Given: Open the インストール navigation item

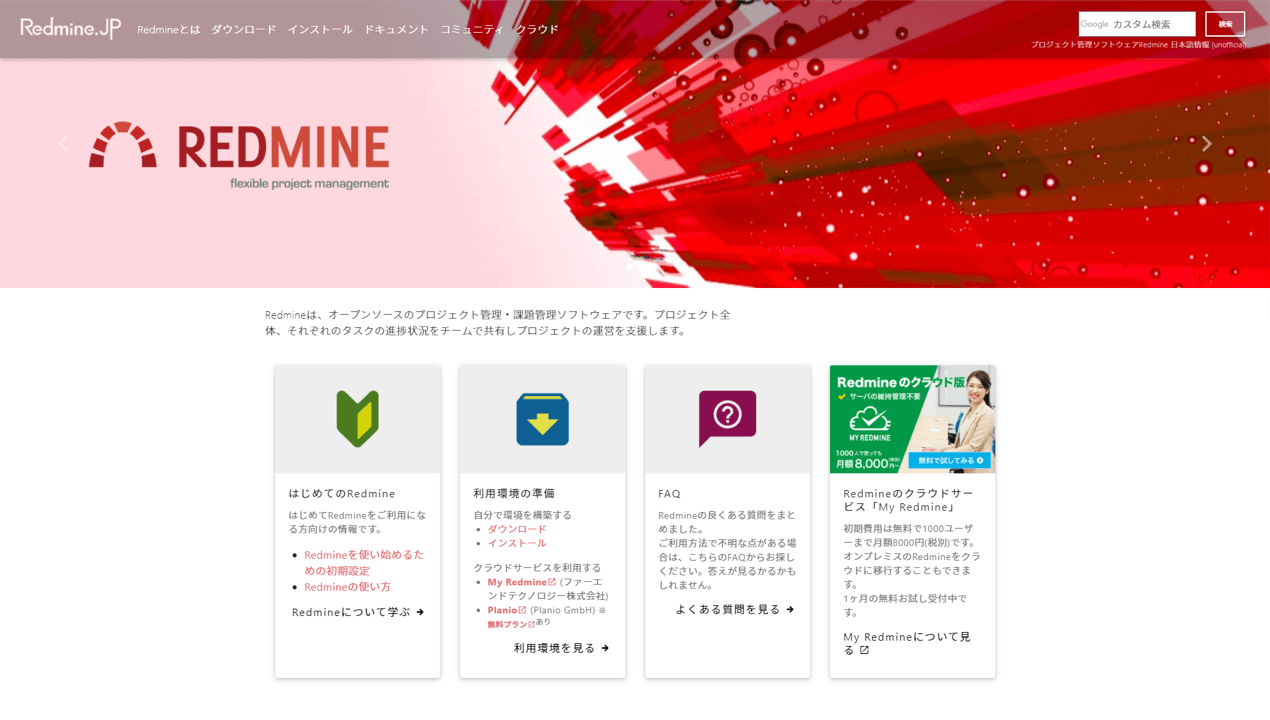Looking at the screenshot, I should 320,29.
